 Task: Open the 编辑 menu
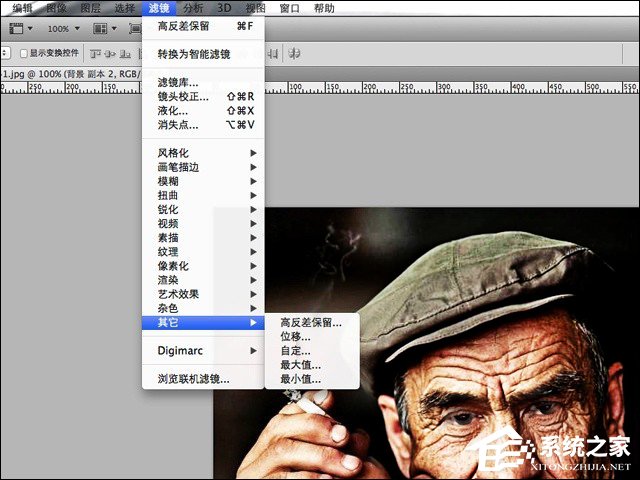coord(22,8)
